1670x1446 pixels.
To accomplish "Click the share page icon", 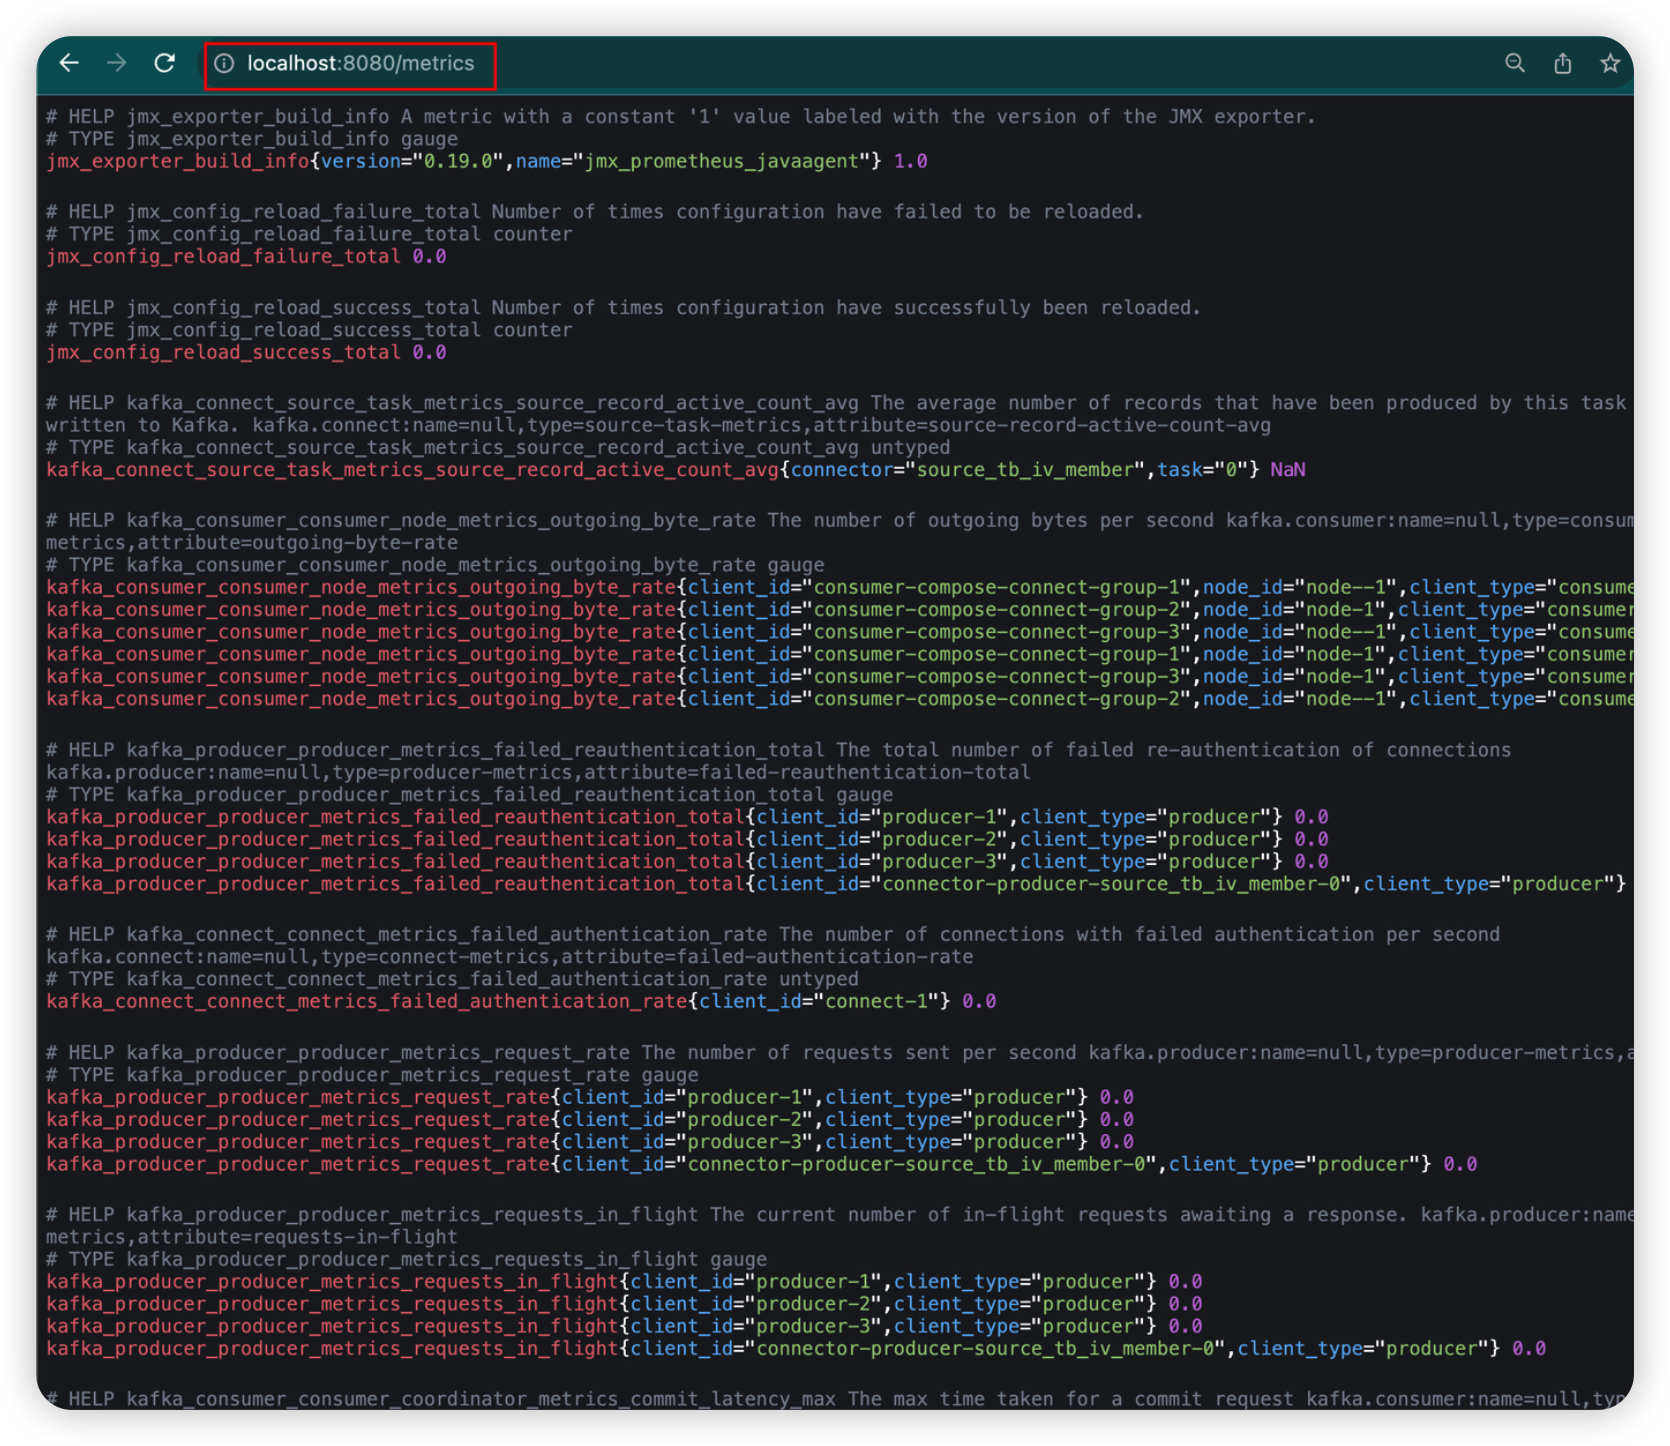I will coord(1563,63).
